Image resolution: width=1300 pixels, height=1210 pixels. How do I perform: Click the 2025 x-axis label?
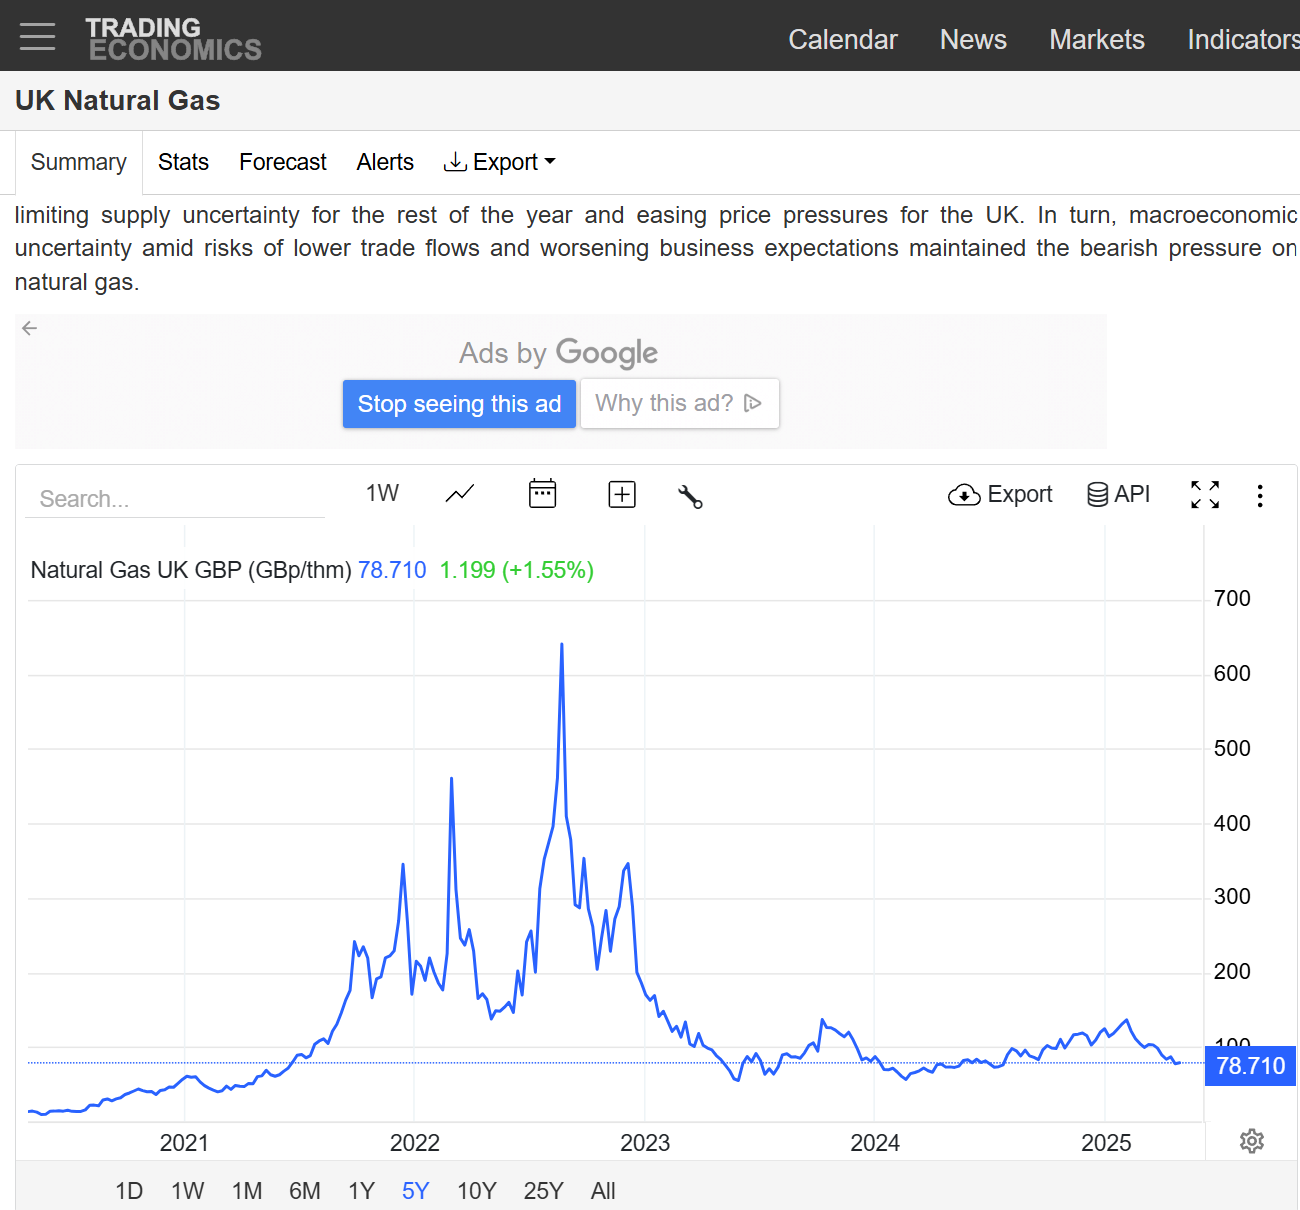pyautogui.click(x=1106, y=1143)
